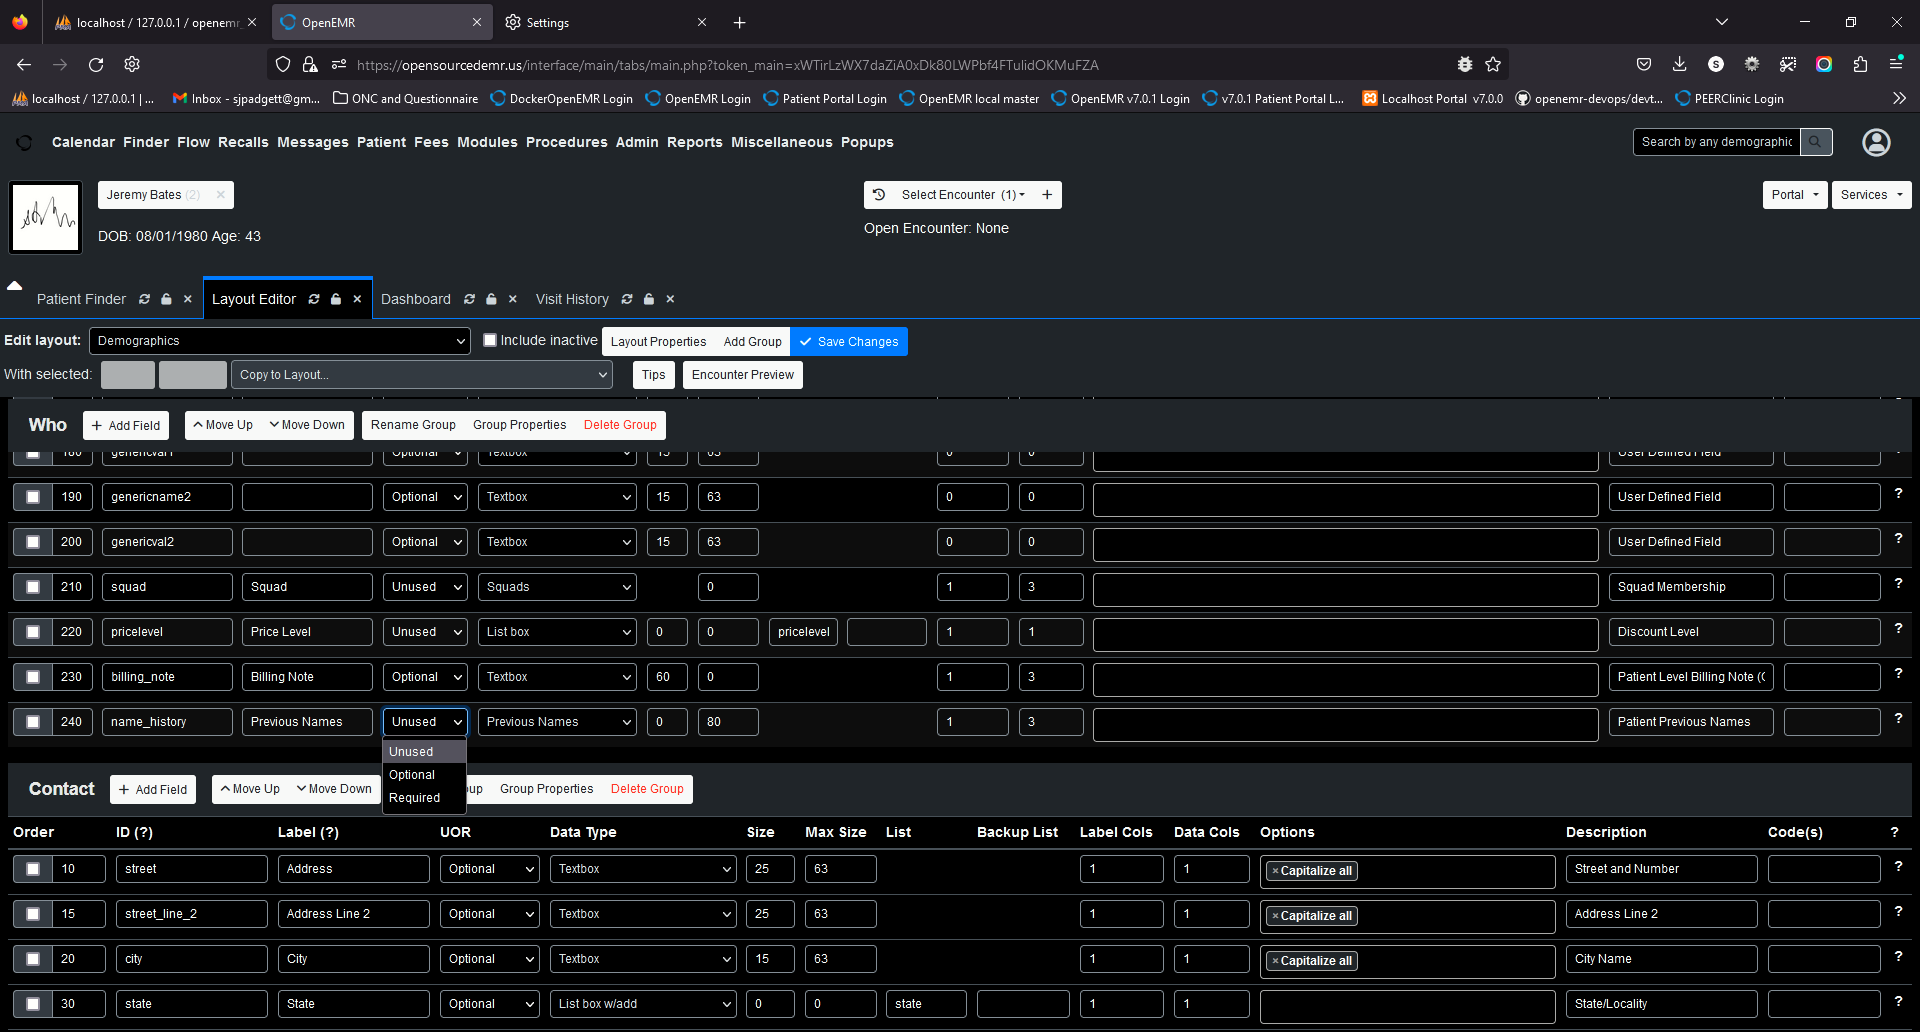Select the city row checkbox

click(33, 959)
